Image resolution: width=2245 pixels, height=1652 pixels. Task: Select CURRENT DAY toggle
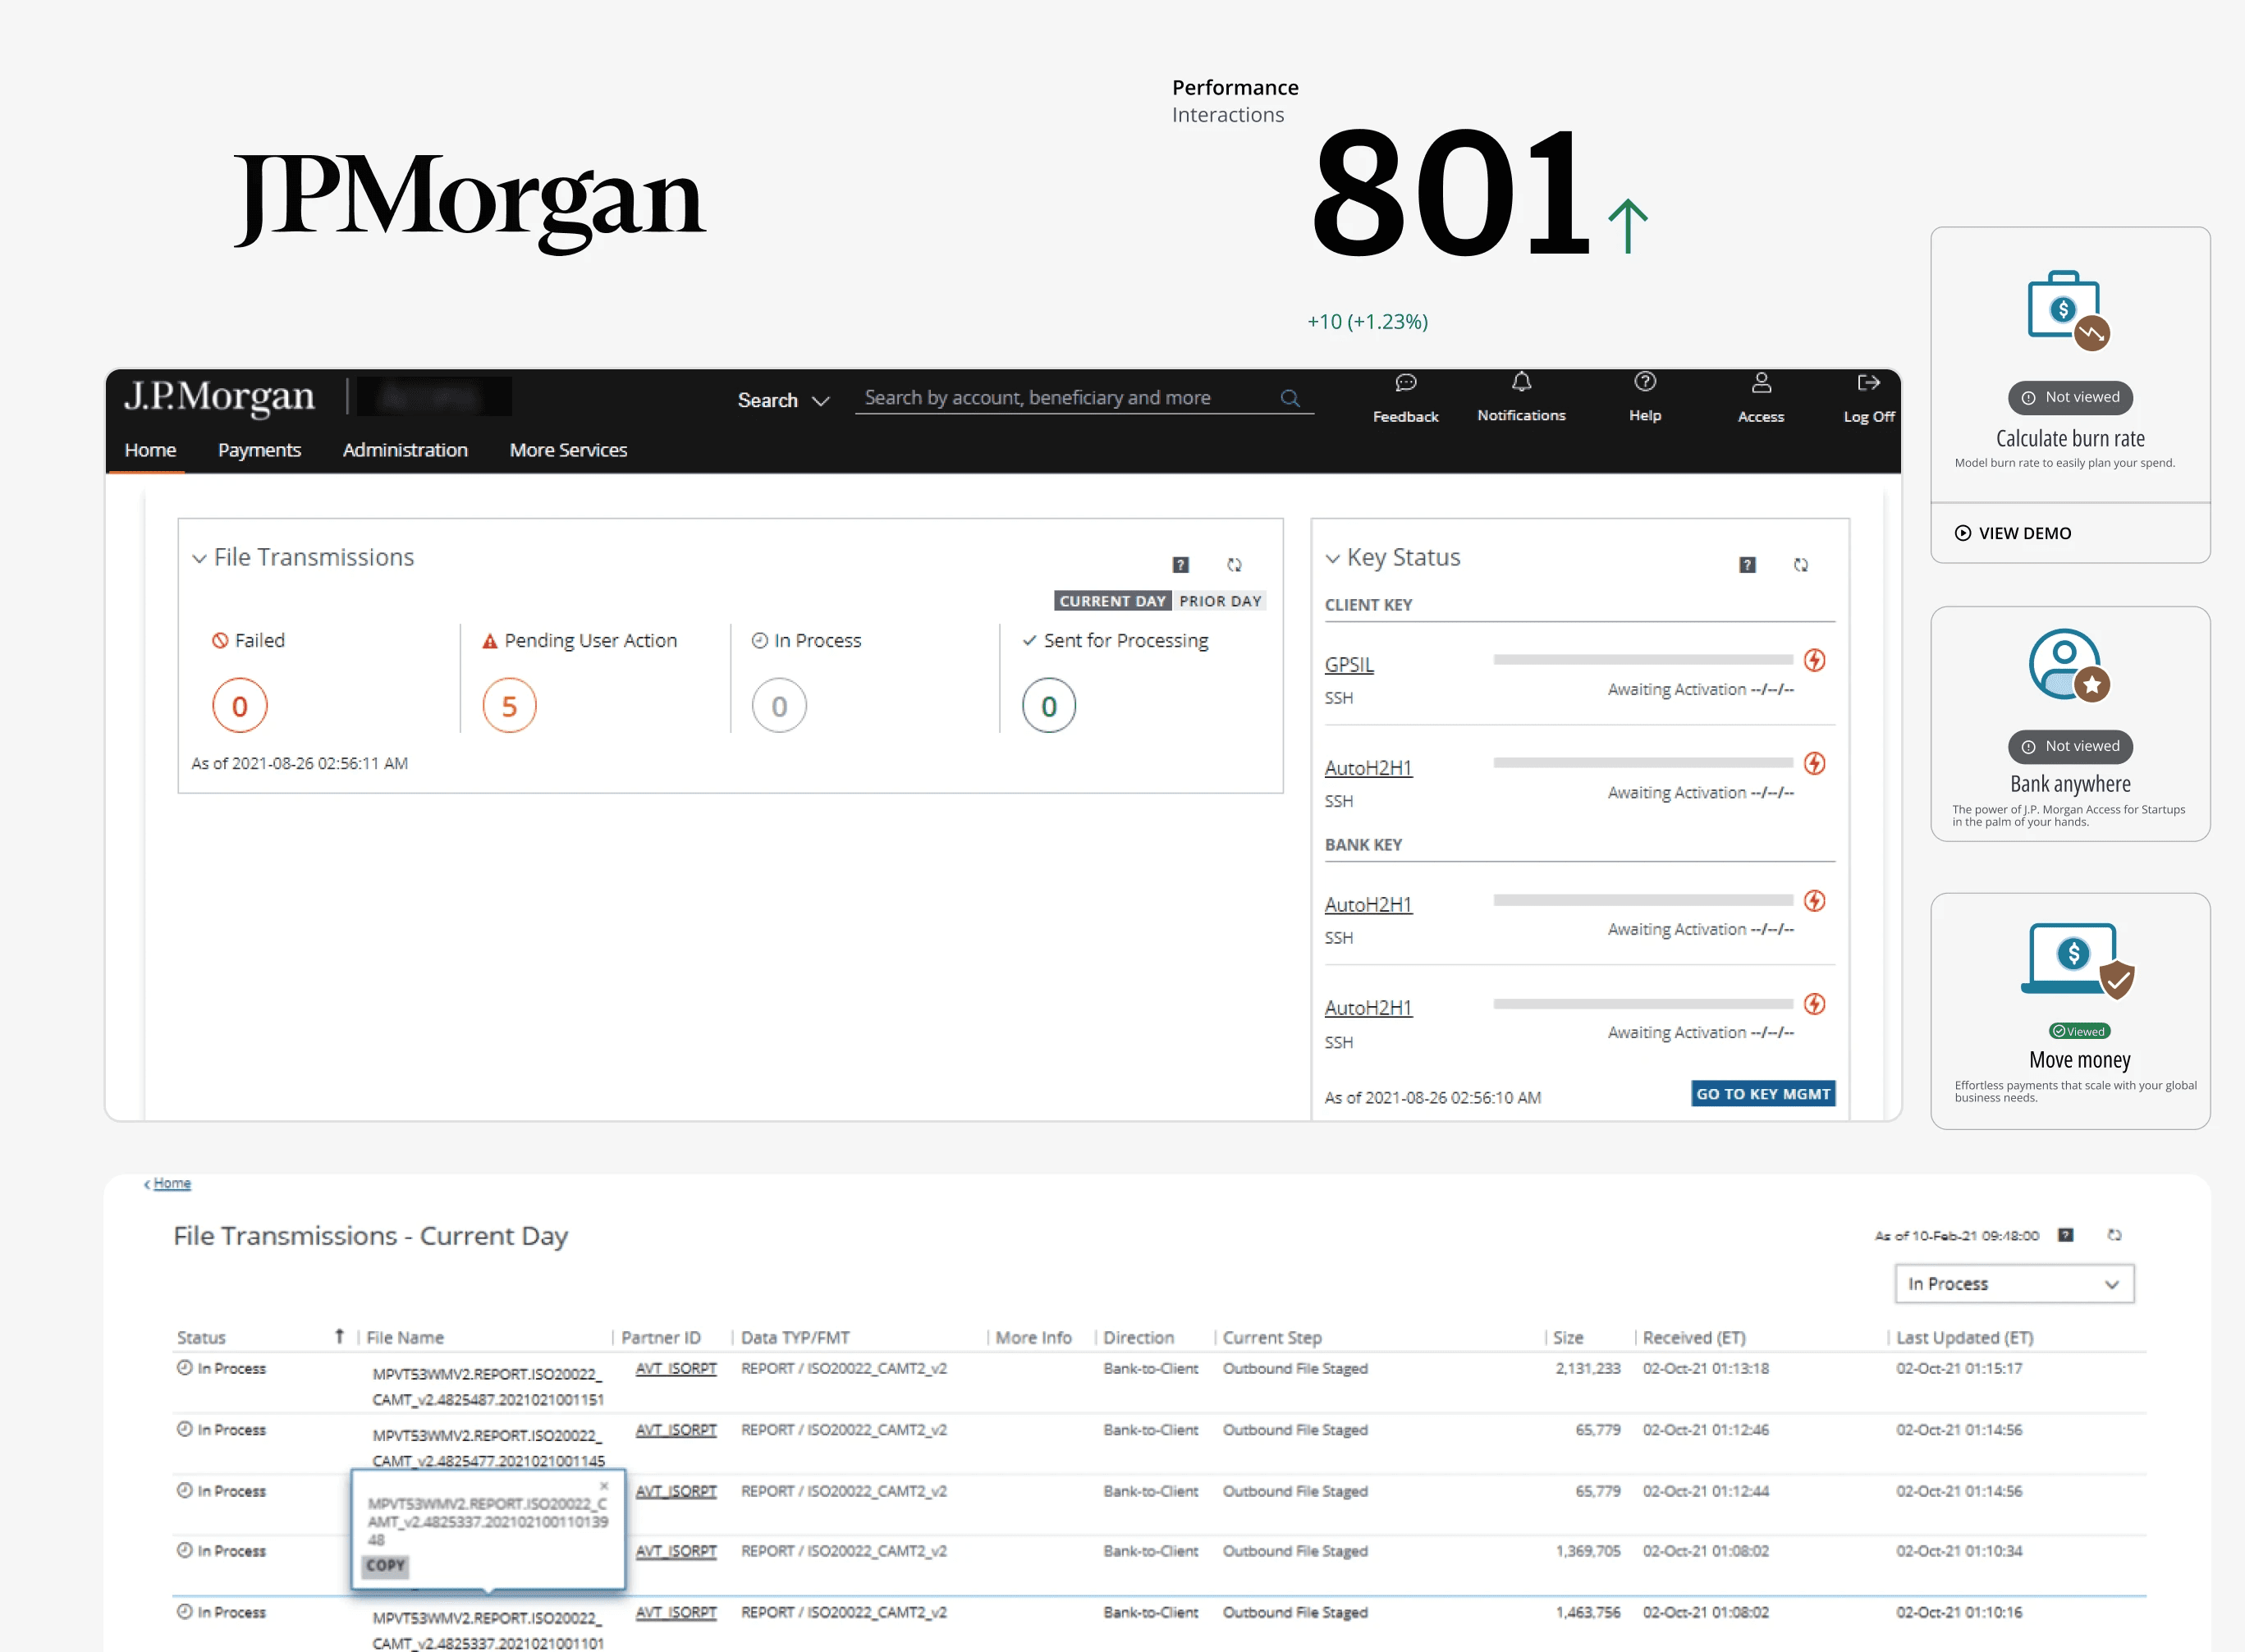pyautogui.click(x=1112, y=601)
